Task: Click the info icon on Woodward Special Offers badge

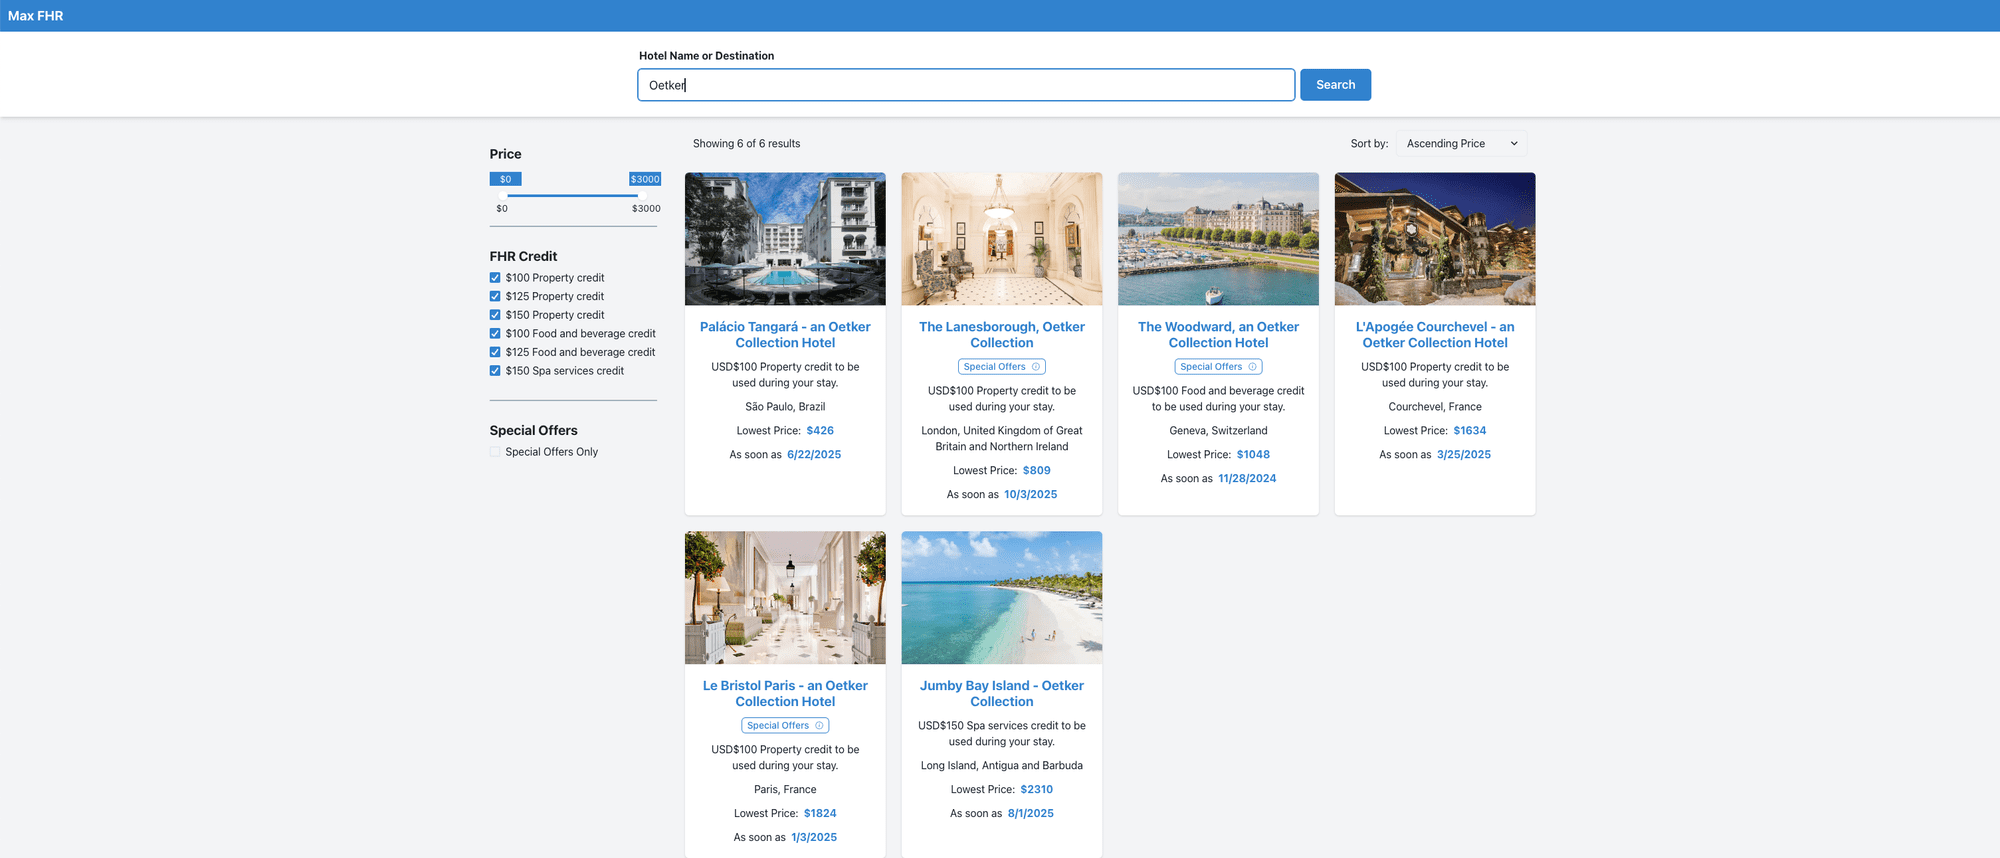Action: click(1252, 367)
